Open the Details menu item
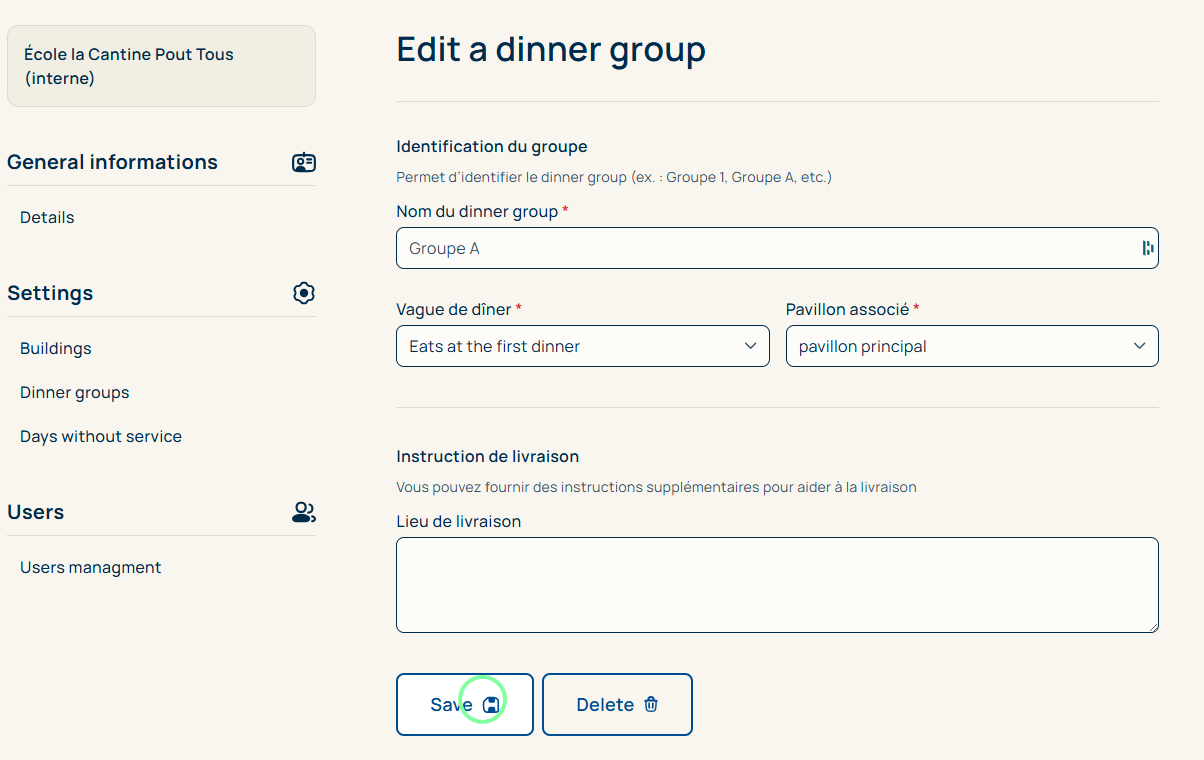The image size is (1204, 760). [47, 217]
